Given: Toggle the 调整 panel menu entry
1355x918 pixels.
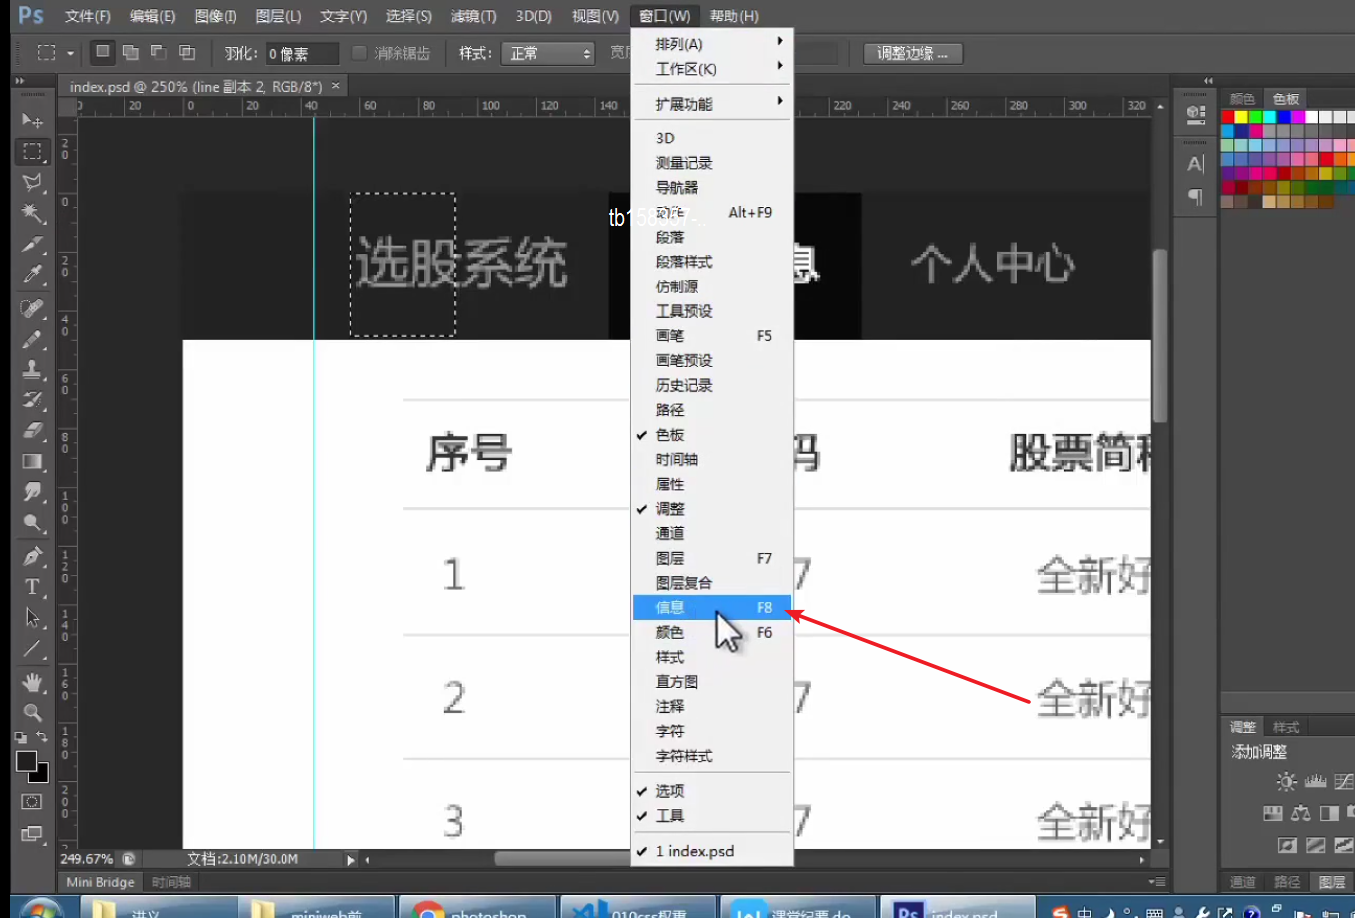Looking at the screenshot, I should 670,509.
